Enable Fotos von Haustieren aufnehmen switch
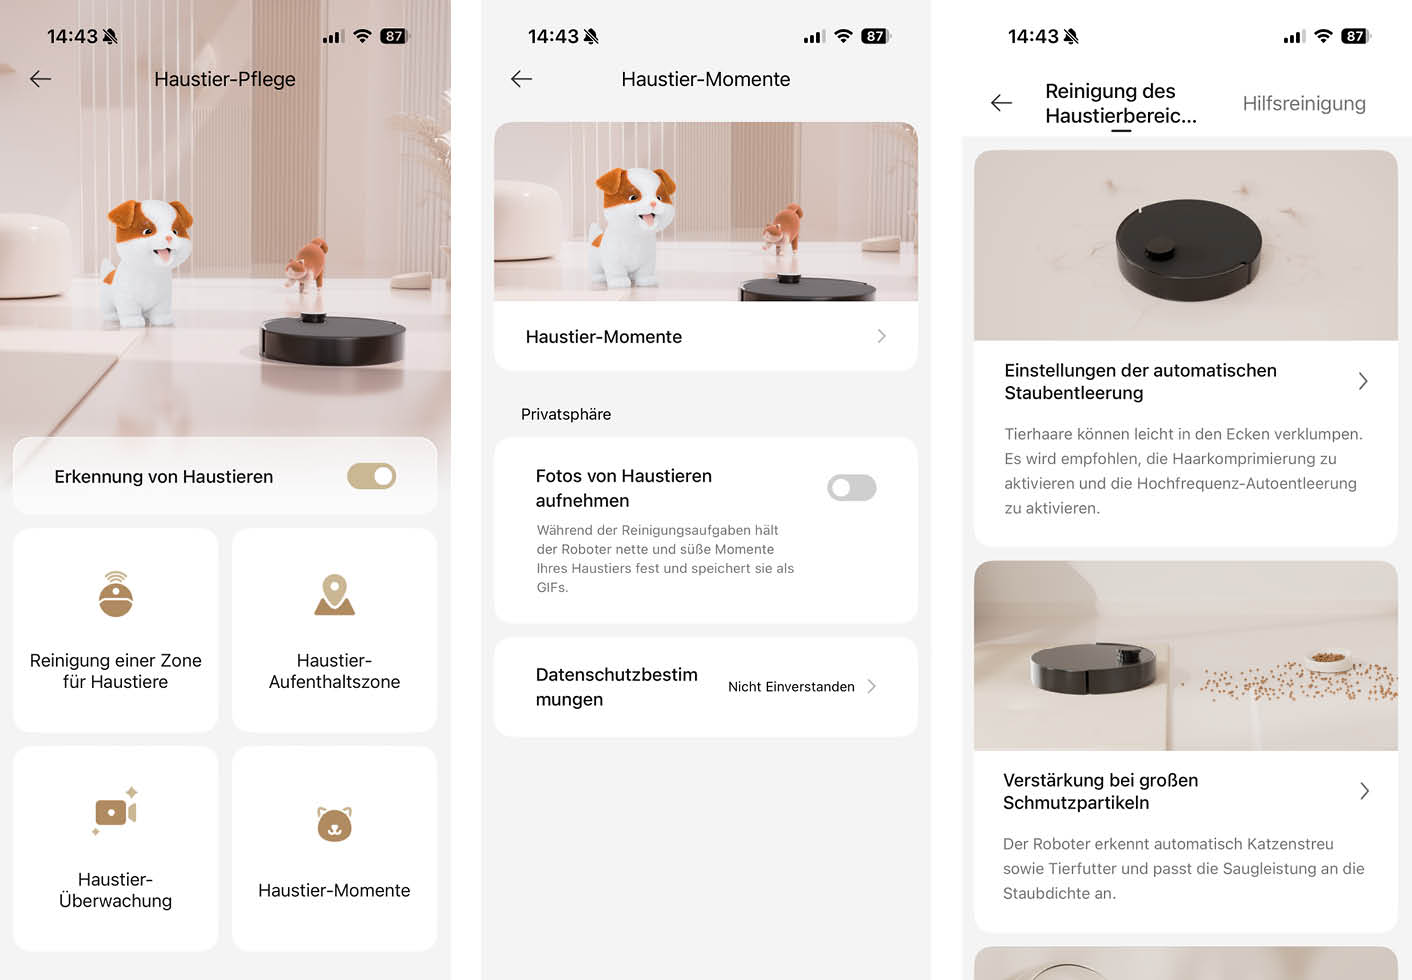The width and height of the screenshot is (1412, 980). pos(851,488)
